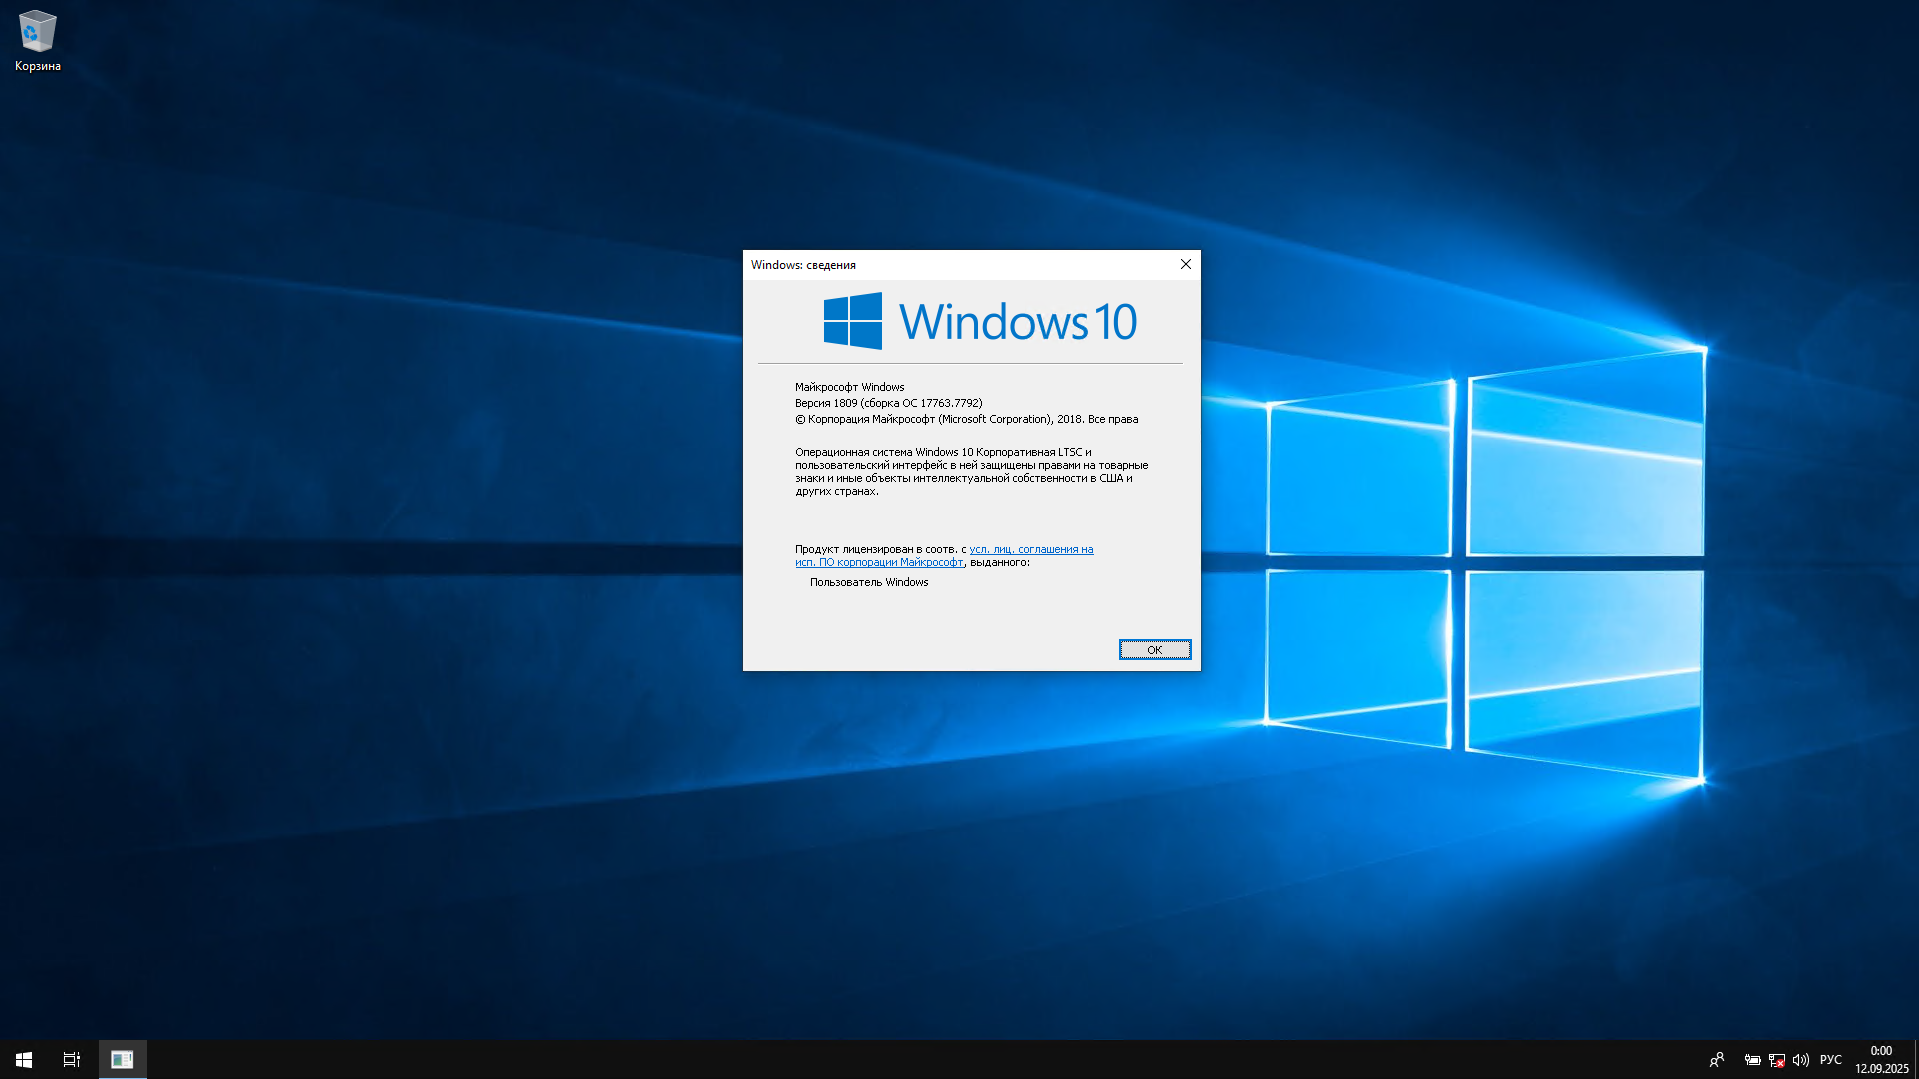The width and height of the screenshot is (1919, 1079).
Task: Open the Windows Start menu
Action: click(x=24, y=1059)
